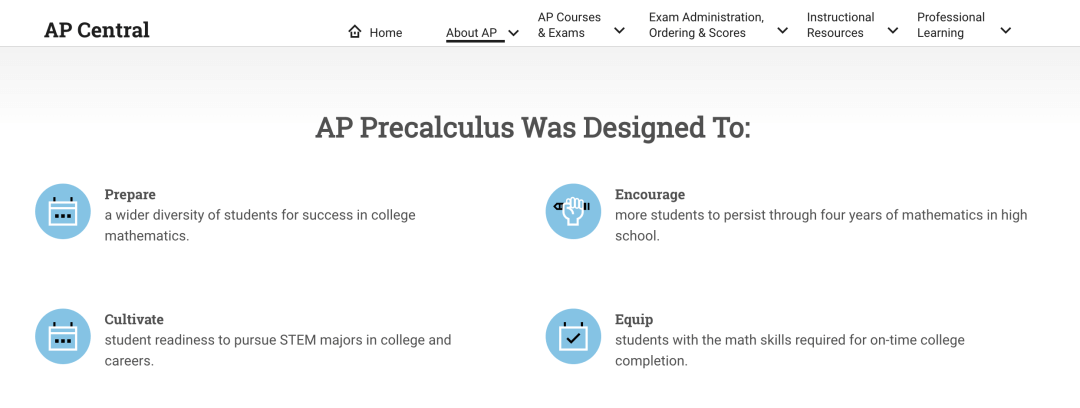Click the calendar icon next to Cultivate
The width and height of the screenshot is (1080, 408).
(x=63, y=336)
